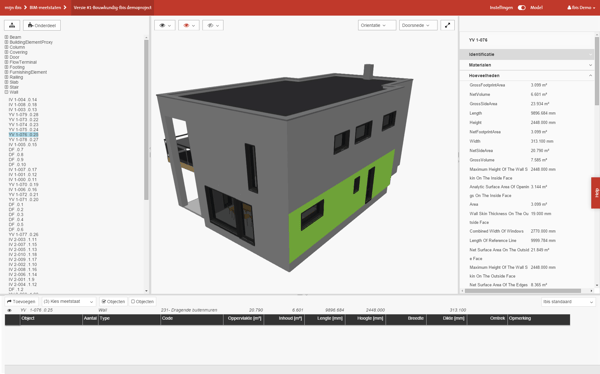Open the Ibis Demo user menu

tap(581, 7)
